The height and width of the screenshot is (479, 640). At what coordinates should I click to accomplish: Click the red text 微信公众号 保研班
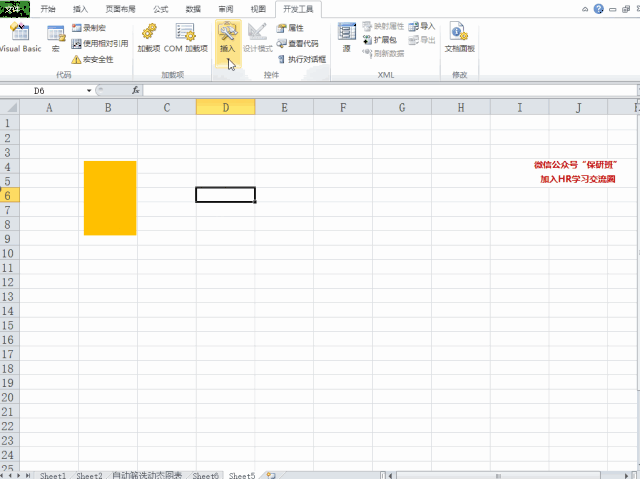576,165
